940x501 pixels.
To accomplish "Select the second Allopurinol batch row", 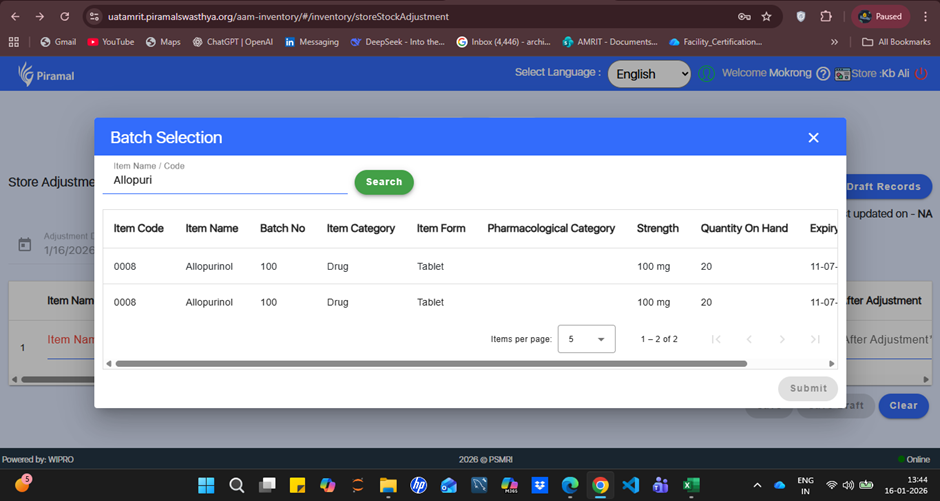I will pyautogui.click(x=400, y=302).
